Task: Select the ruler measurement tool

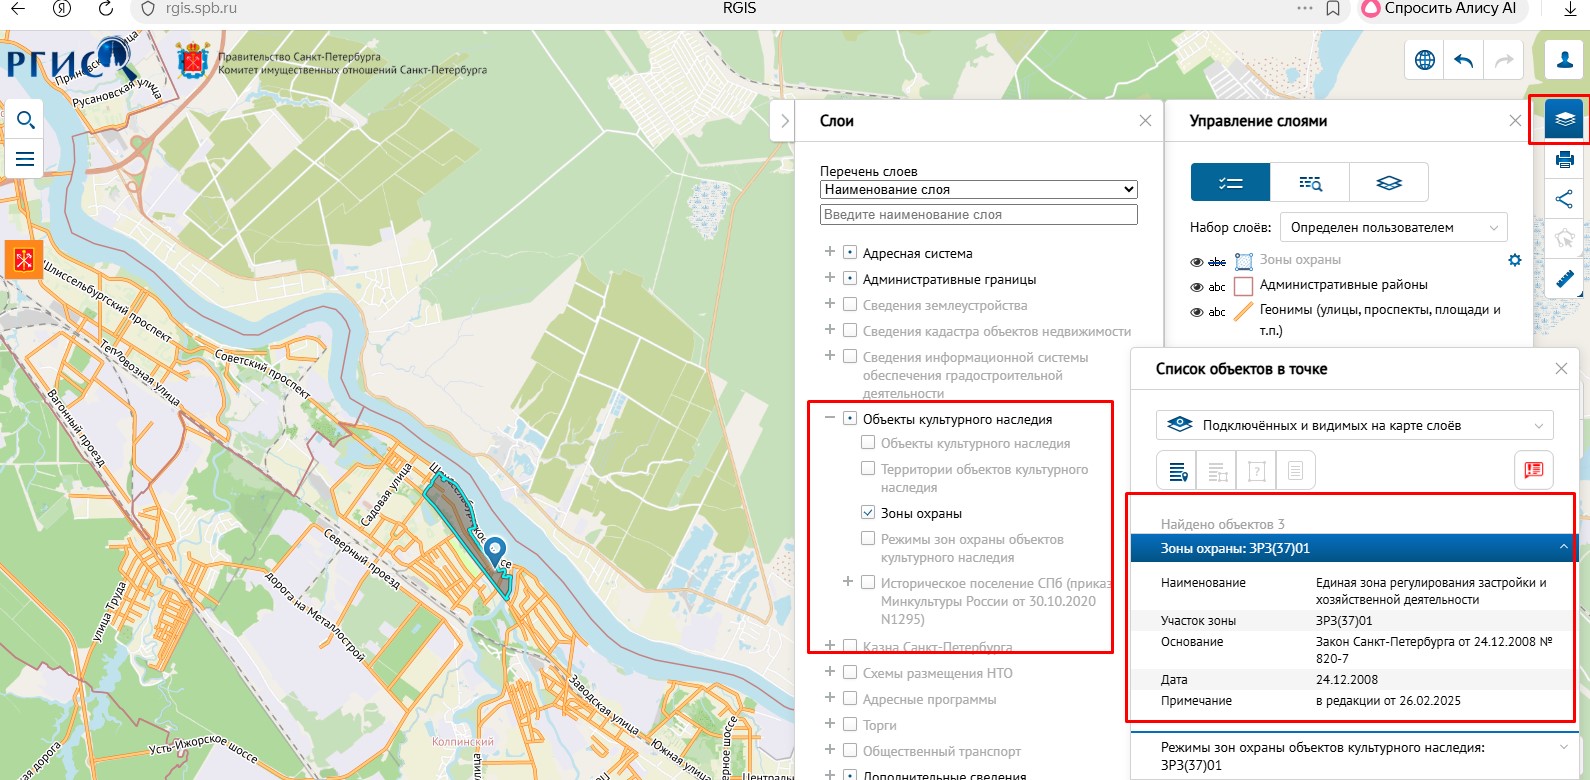Action: pyautogui.click(x=1564, y=278)
